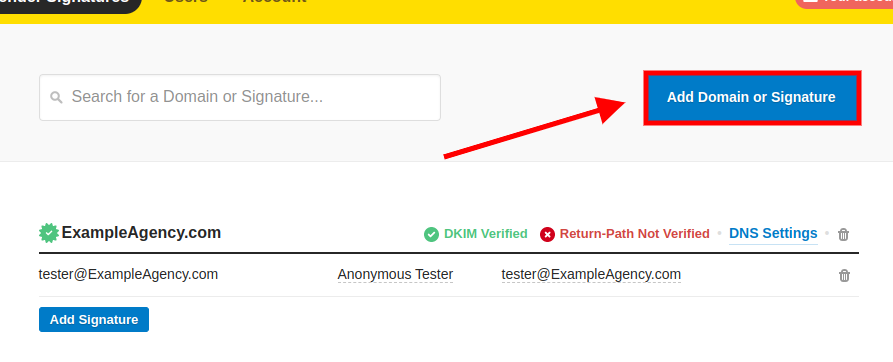
Task: Click the DKIM Verified status text
Action: tap(486, 234)
